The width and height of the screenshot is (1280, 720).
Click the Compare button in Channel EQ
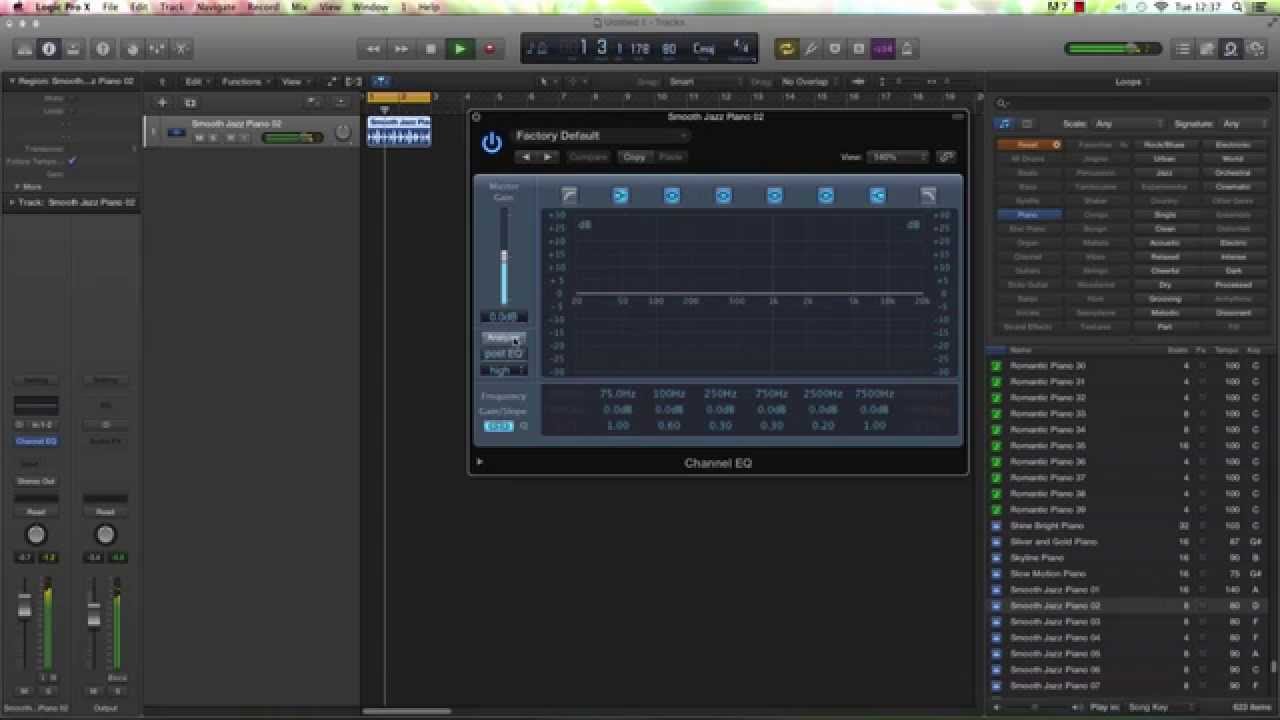588,157
